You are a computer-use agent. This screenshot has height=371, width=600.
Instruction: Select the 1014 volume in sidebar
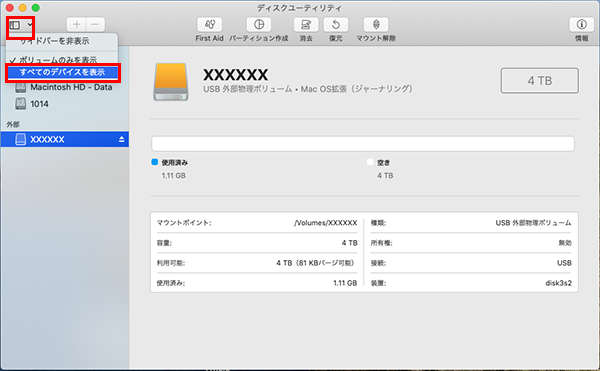(x=39, y=104)
